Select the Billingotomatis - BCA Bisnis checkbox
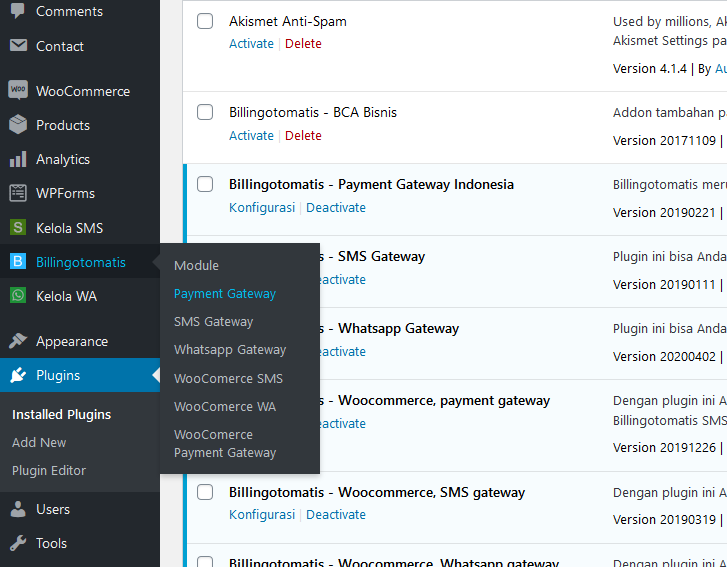This screenshot has height=567, width=727. pos(205,112)
